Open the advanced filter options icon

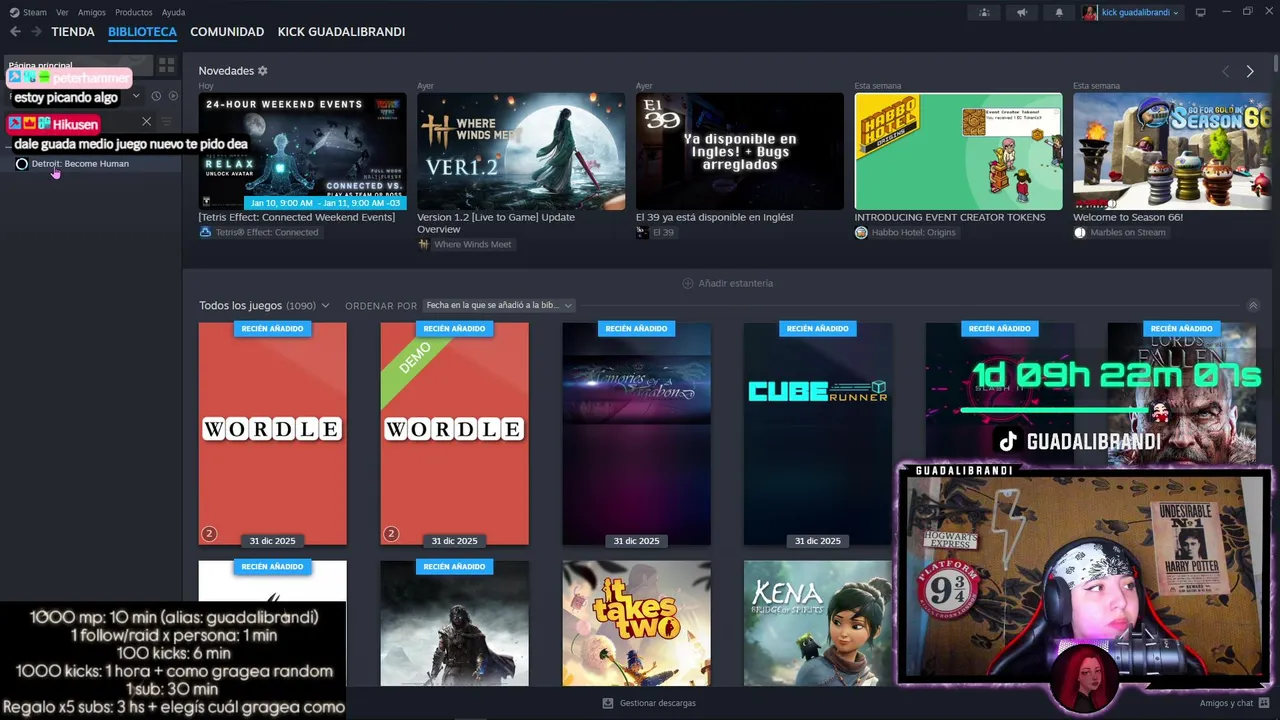(x=167, y=121)
